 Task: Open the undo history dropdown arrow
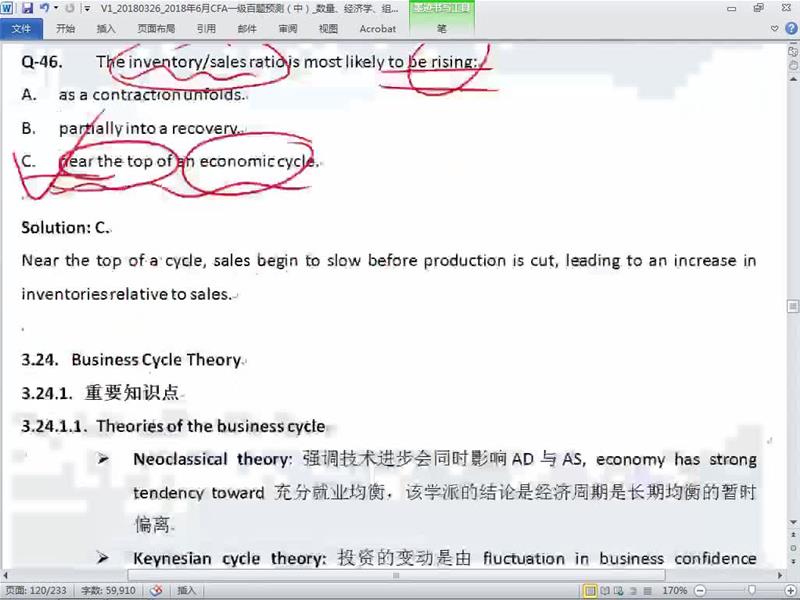(x=56, y=8)
